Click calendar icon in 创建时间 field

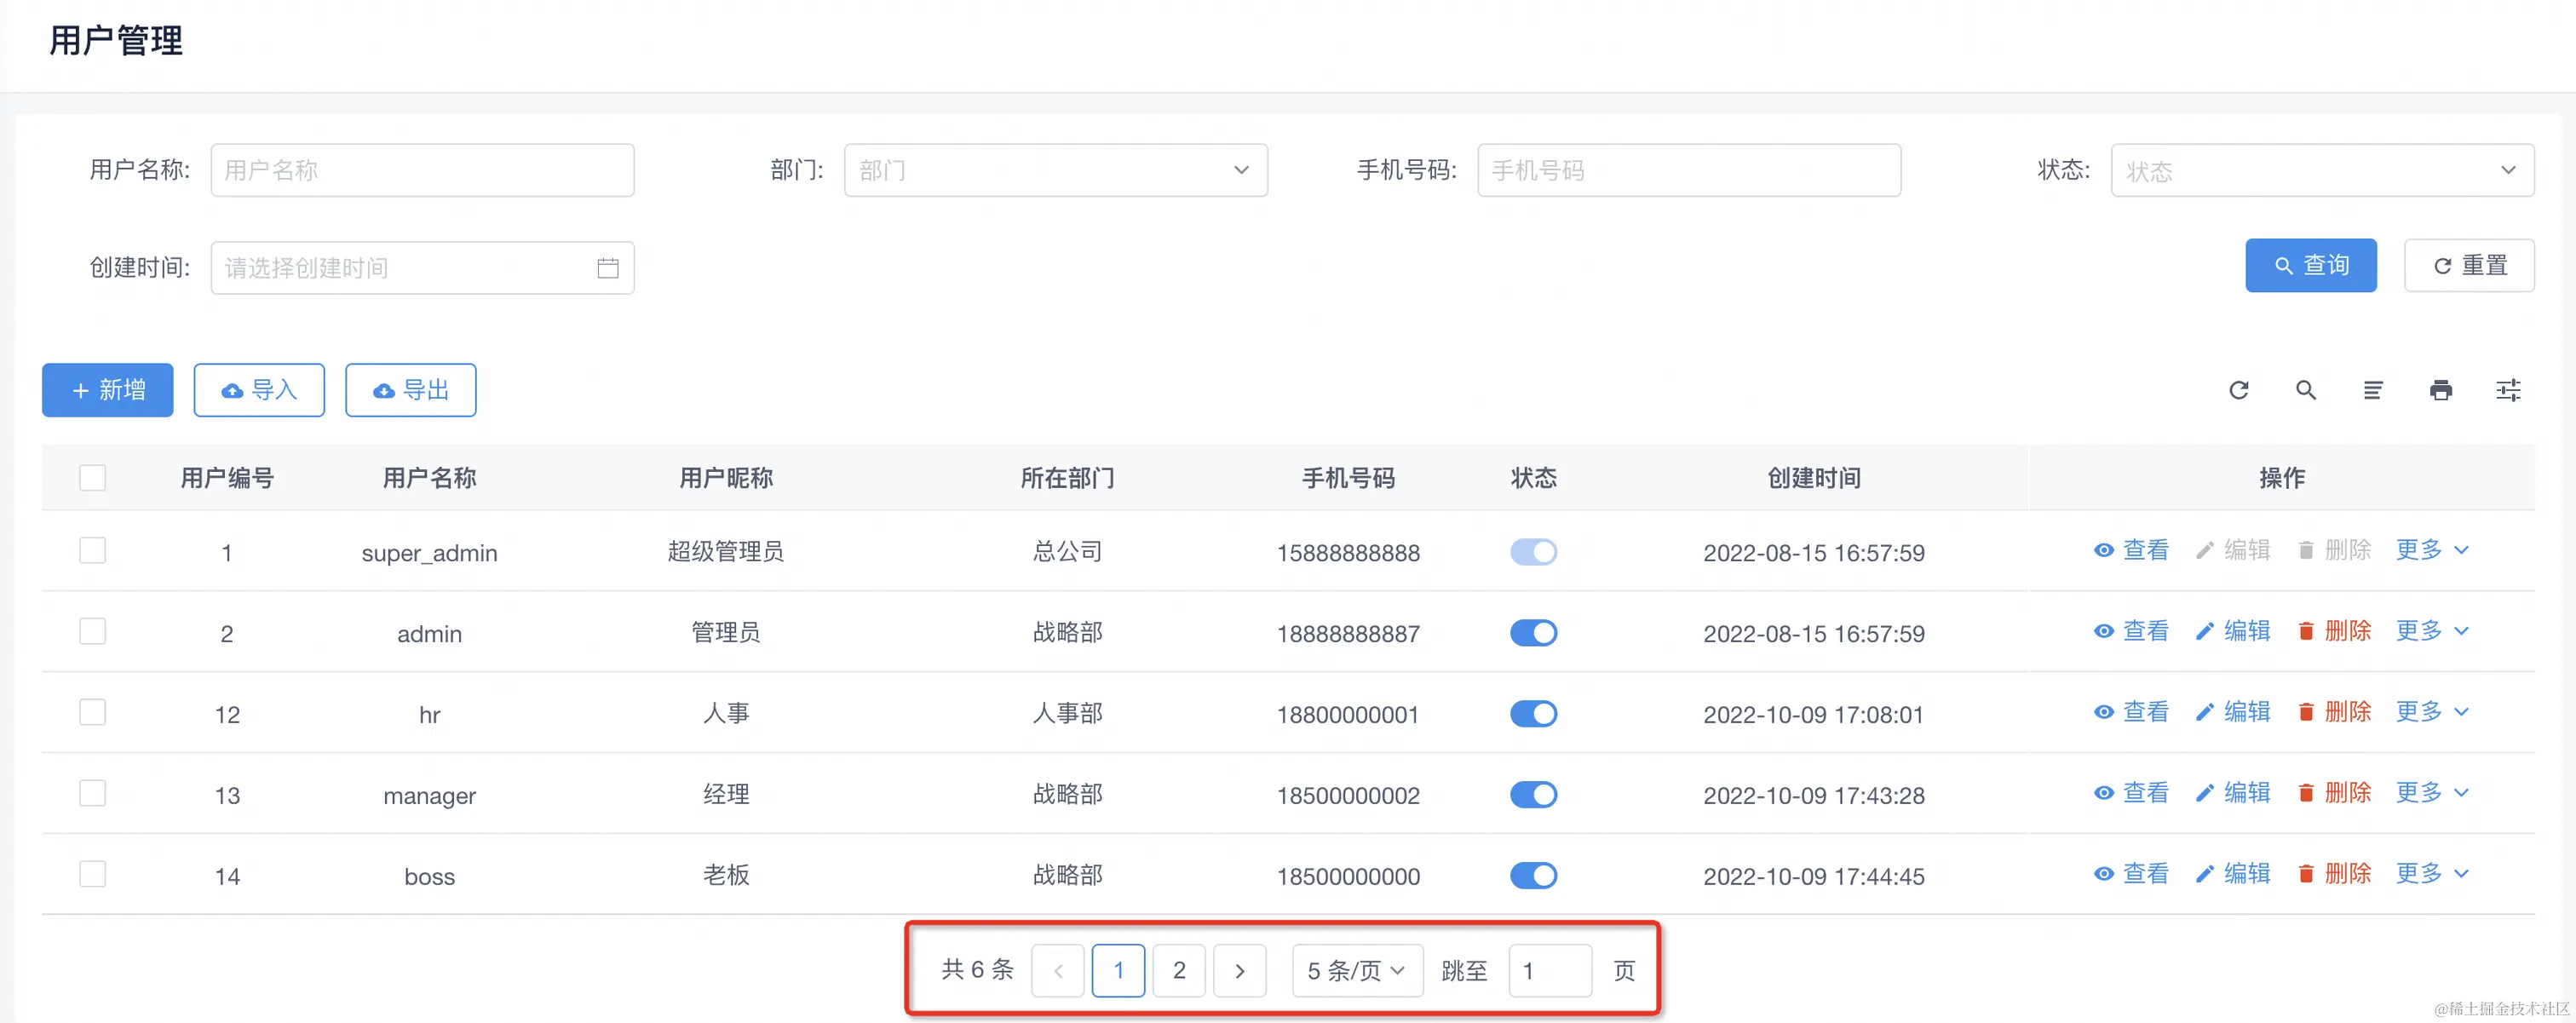(x=607, y=268)
